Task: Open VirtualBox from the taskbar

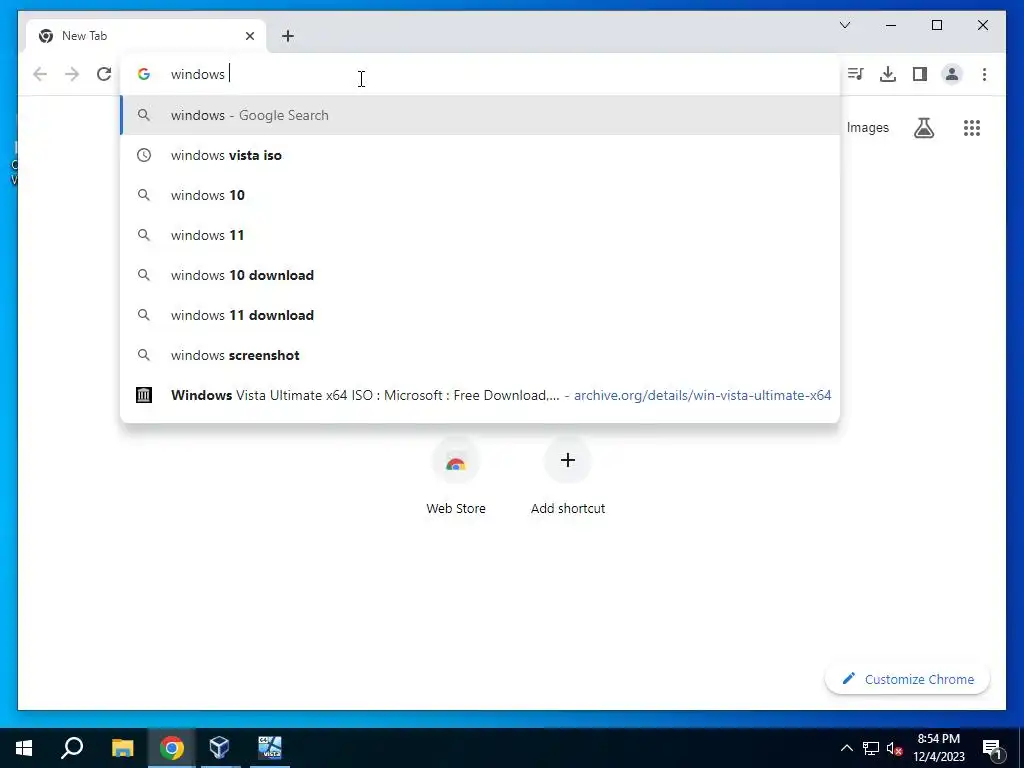Action: tap(219, 748)
